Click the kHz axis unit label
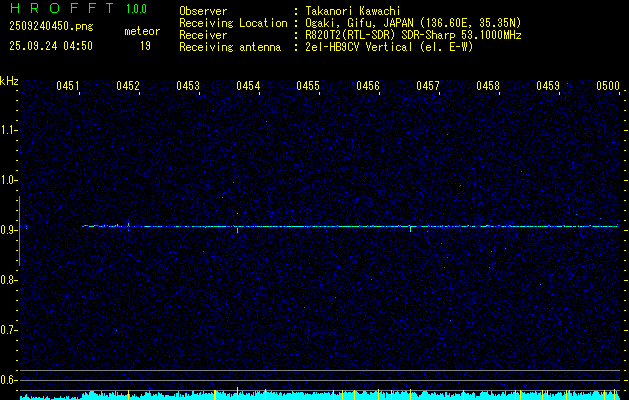The height and width of the screenshot is (400, 629). click(9, 81)
